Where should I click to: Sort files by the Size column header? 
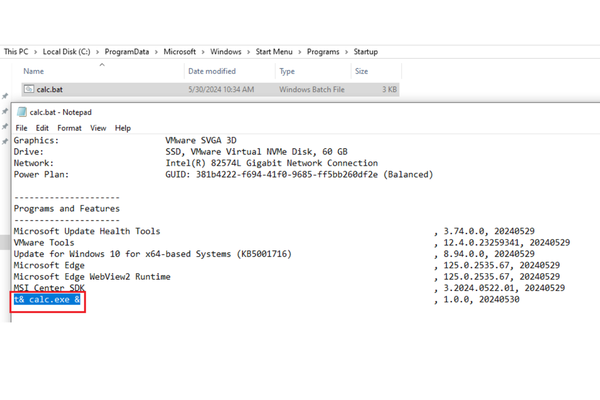click(x=361, y=71)
